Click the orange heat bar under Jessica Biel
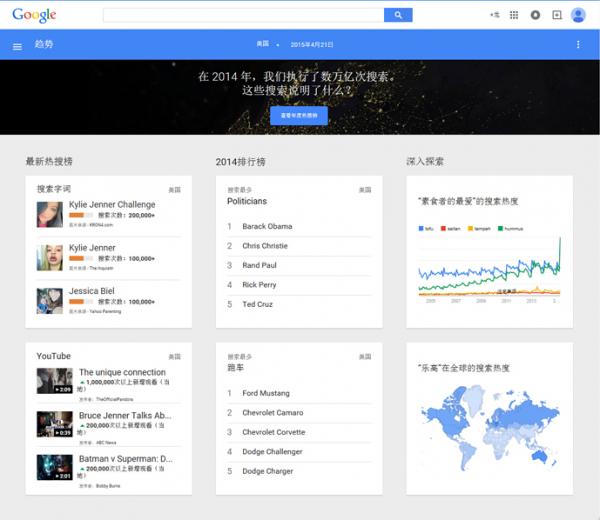 (81, 302)
